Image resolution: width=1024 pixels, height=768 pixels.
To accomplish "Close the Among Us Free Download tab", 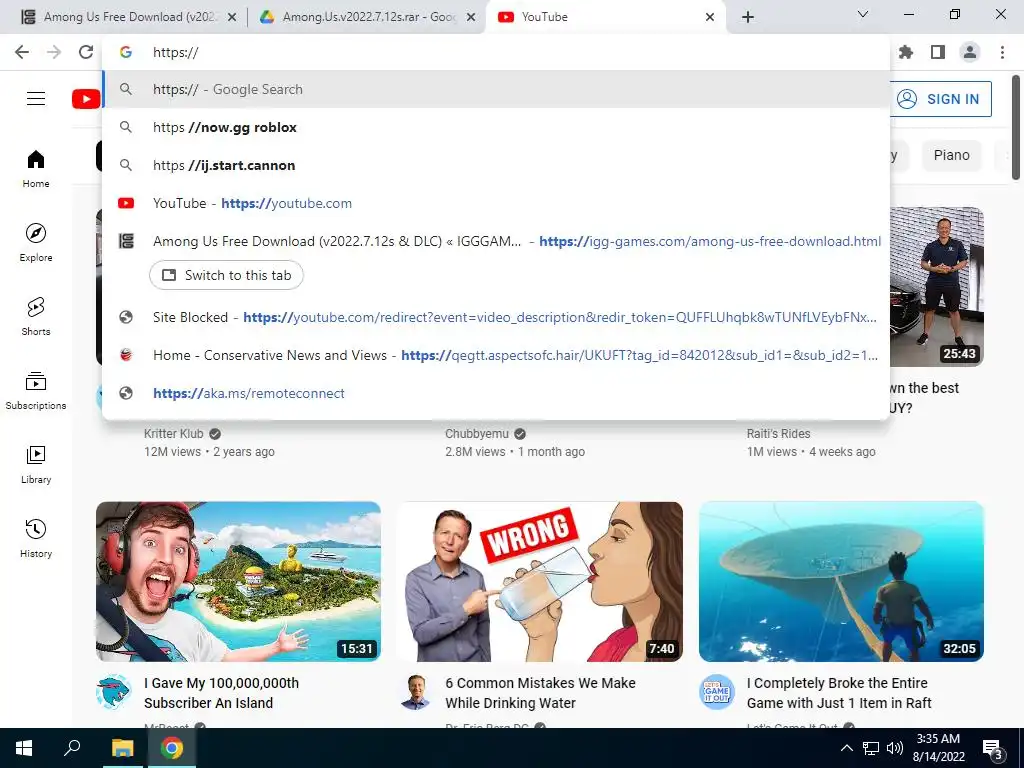I will 232,18.
